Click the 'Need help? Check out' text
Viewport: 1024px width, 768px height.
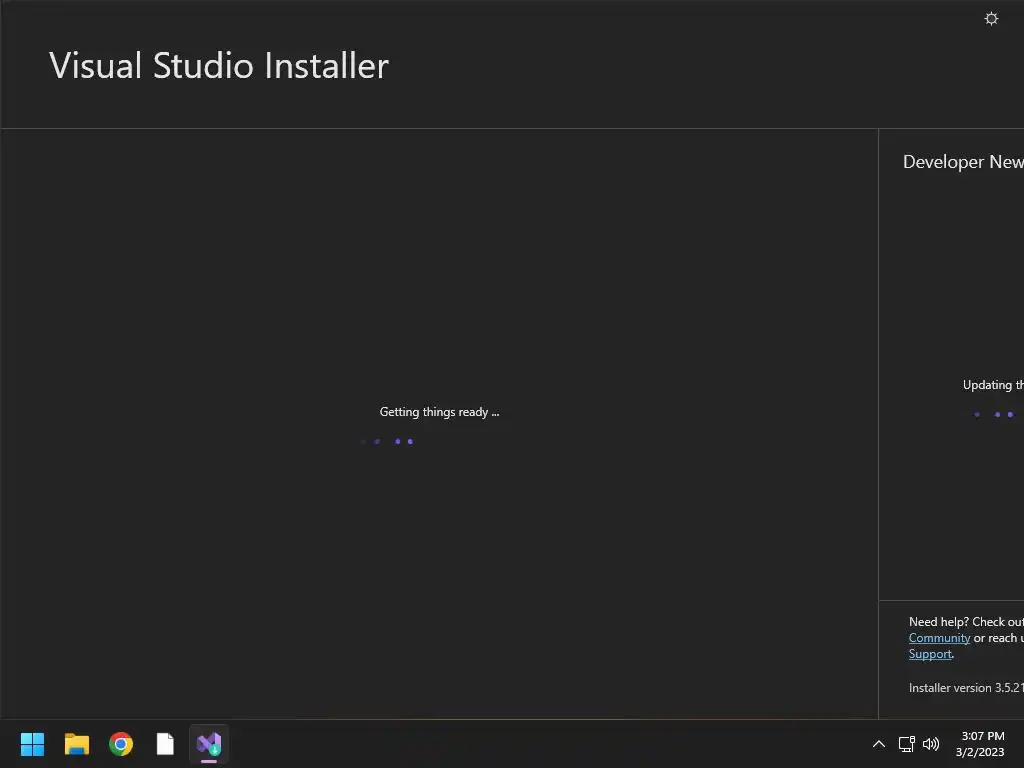[966, 622]
